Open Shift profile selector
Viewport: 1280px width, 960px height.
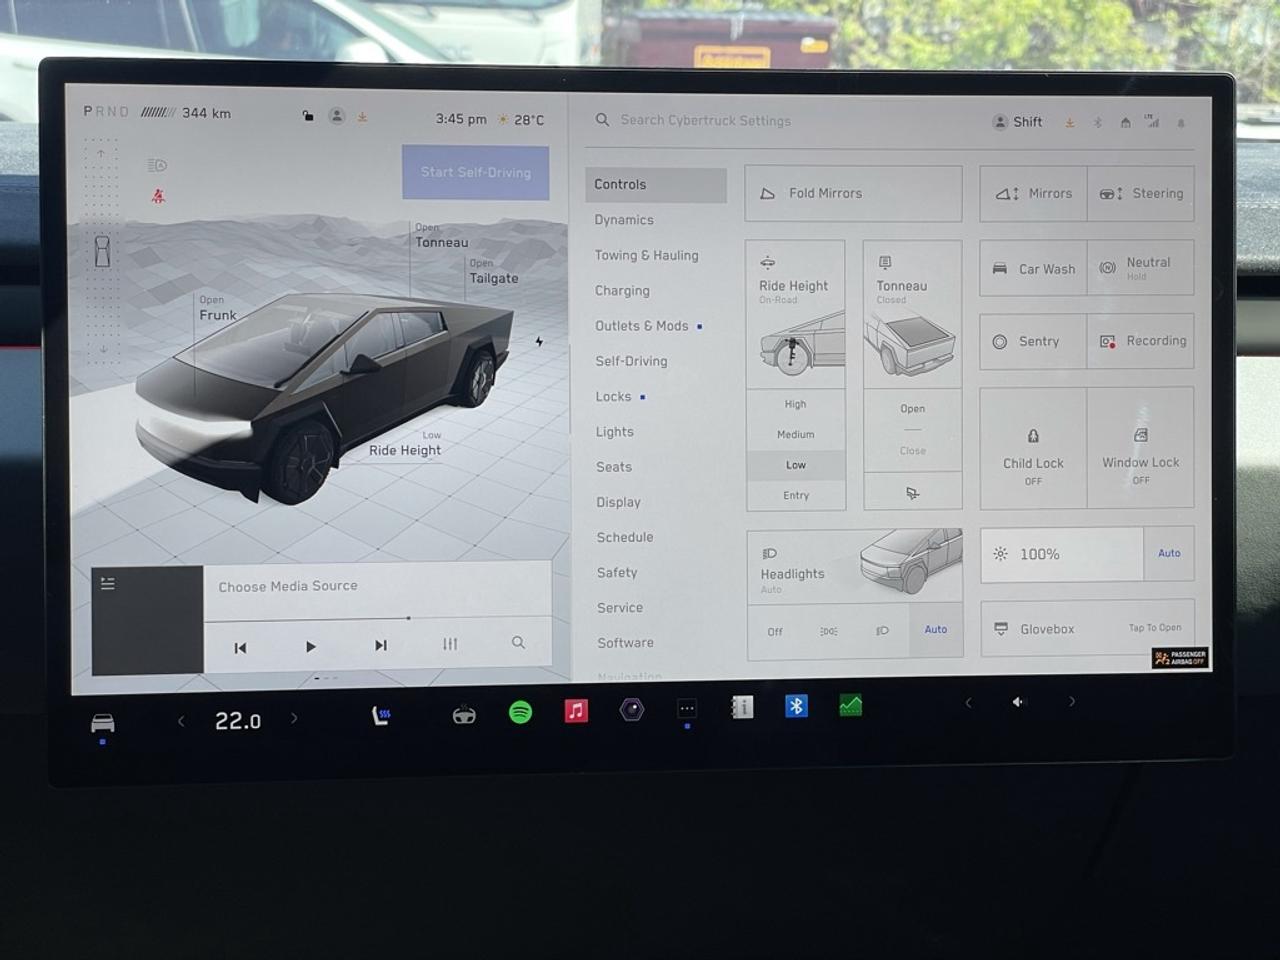1017,122
